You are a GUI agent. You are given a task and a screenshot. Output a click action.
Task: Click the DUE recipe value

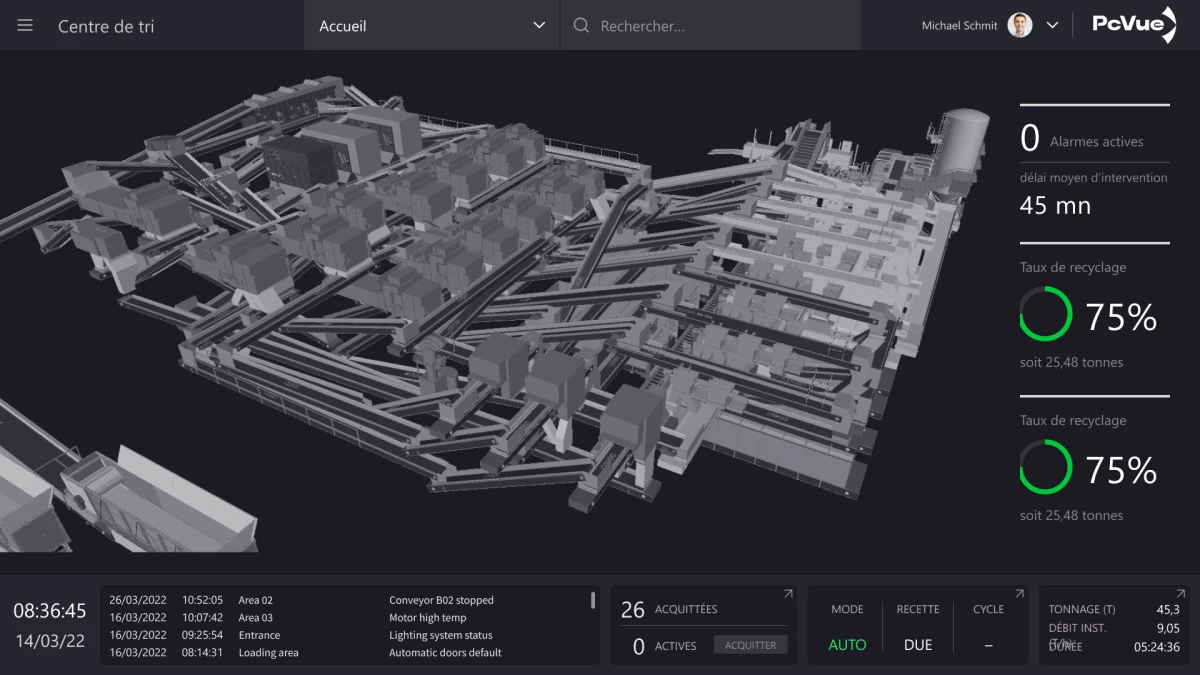[x=917, y=645]
